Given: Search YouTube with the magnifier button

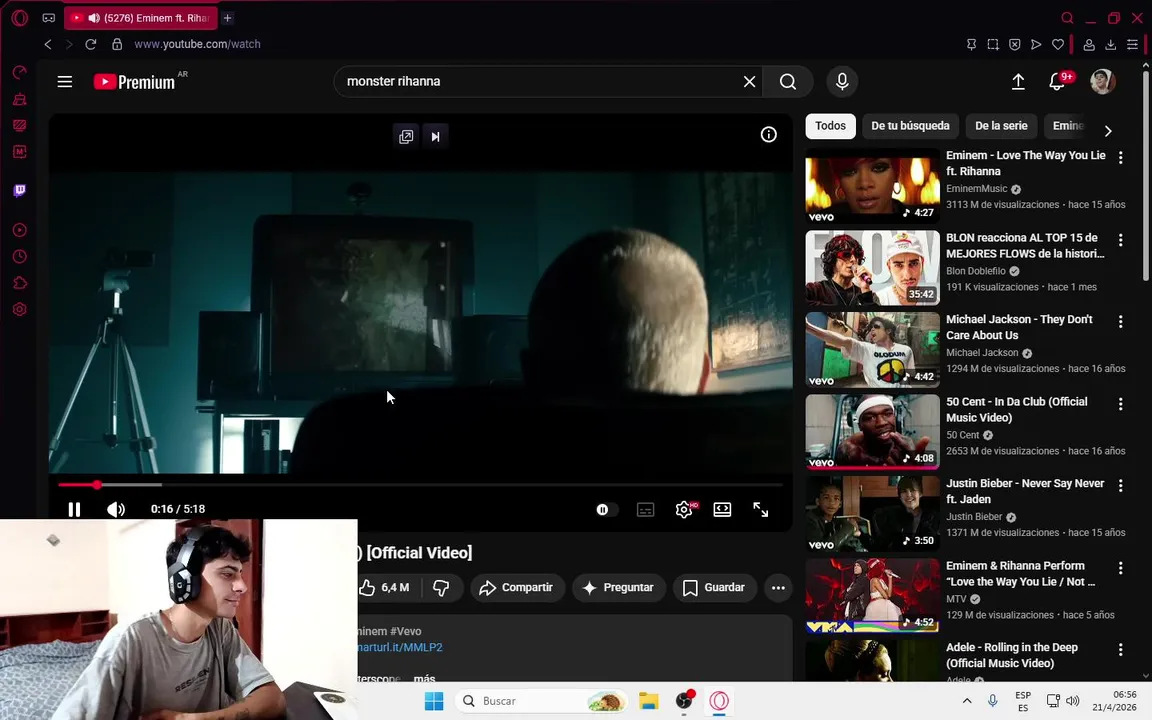Looking at the screenshot, I should coord(788,82).
